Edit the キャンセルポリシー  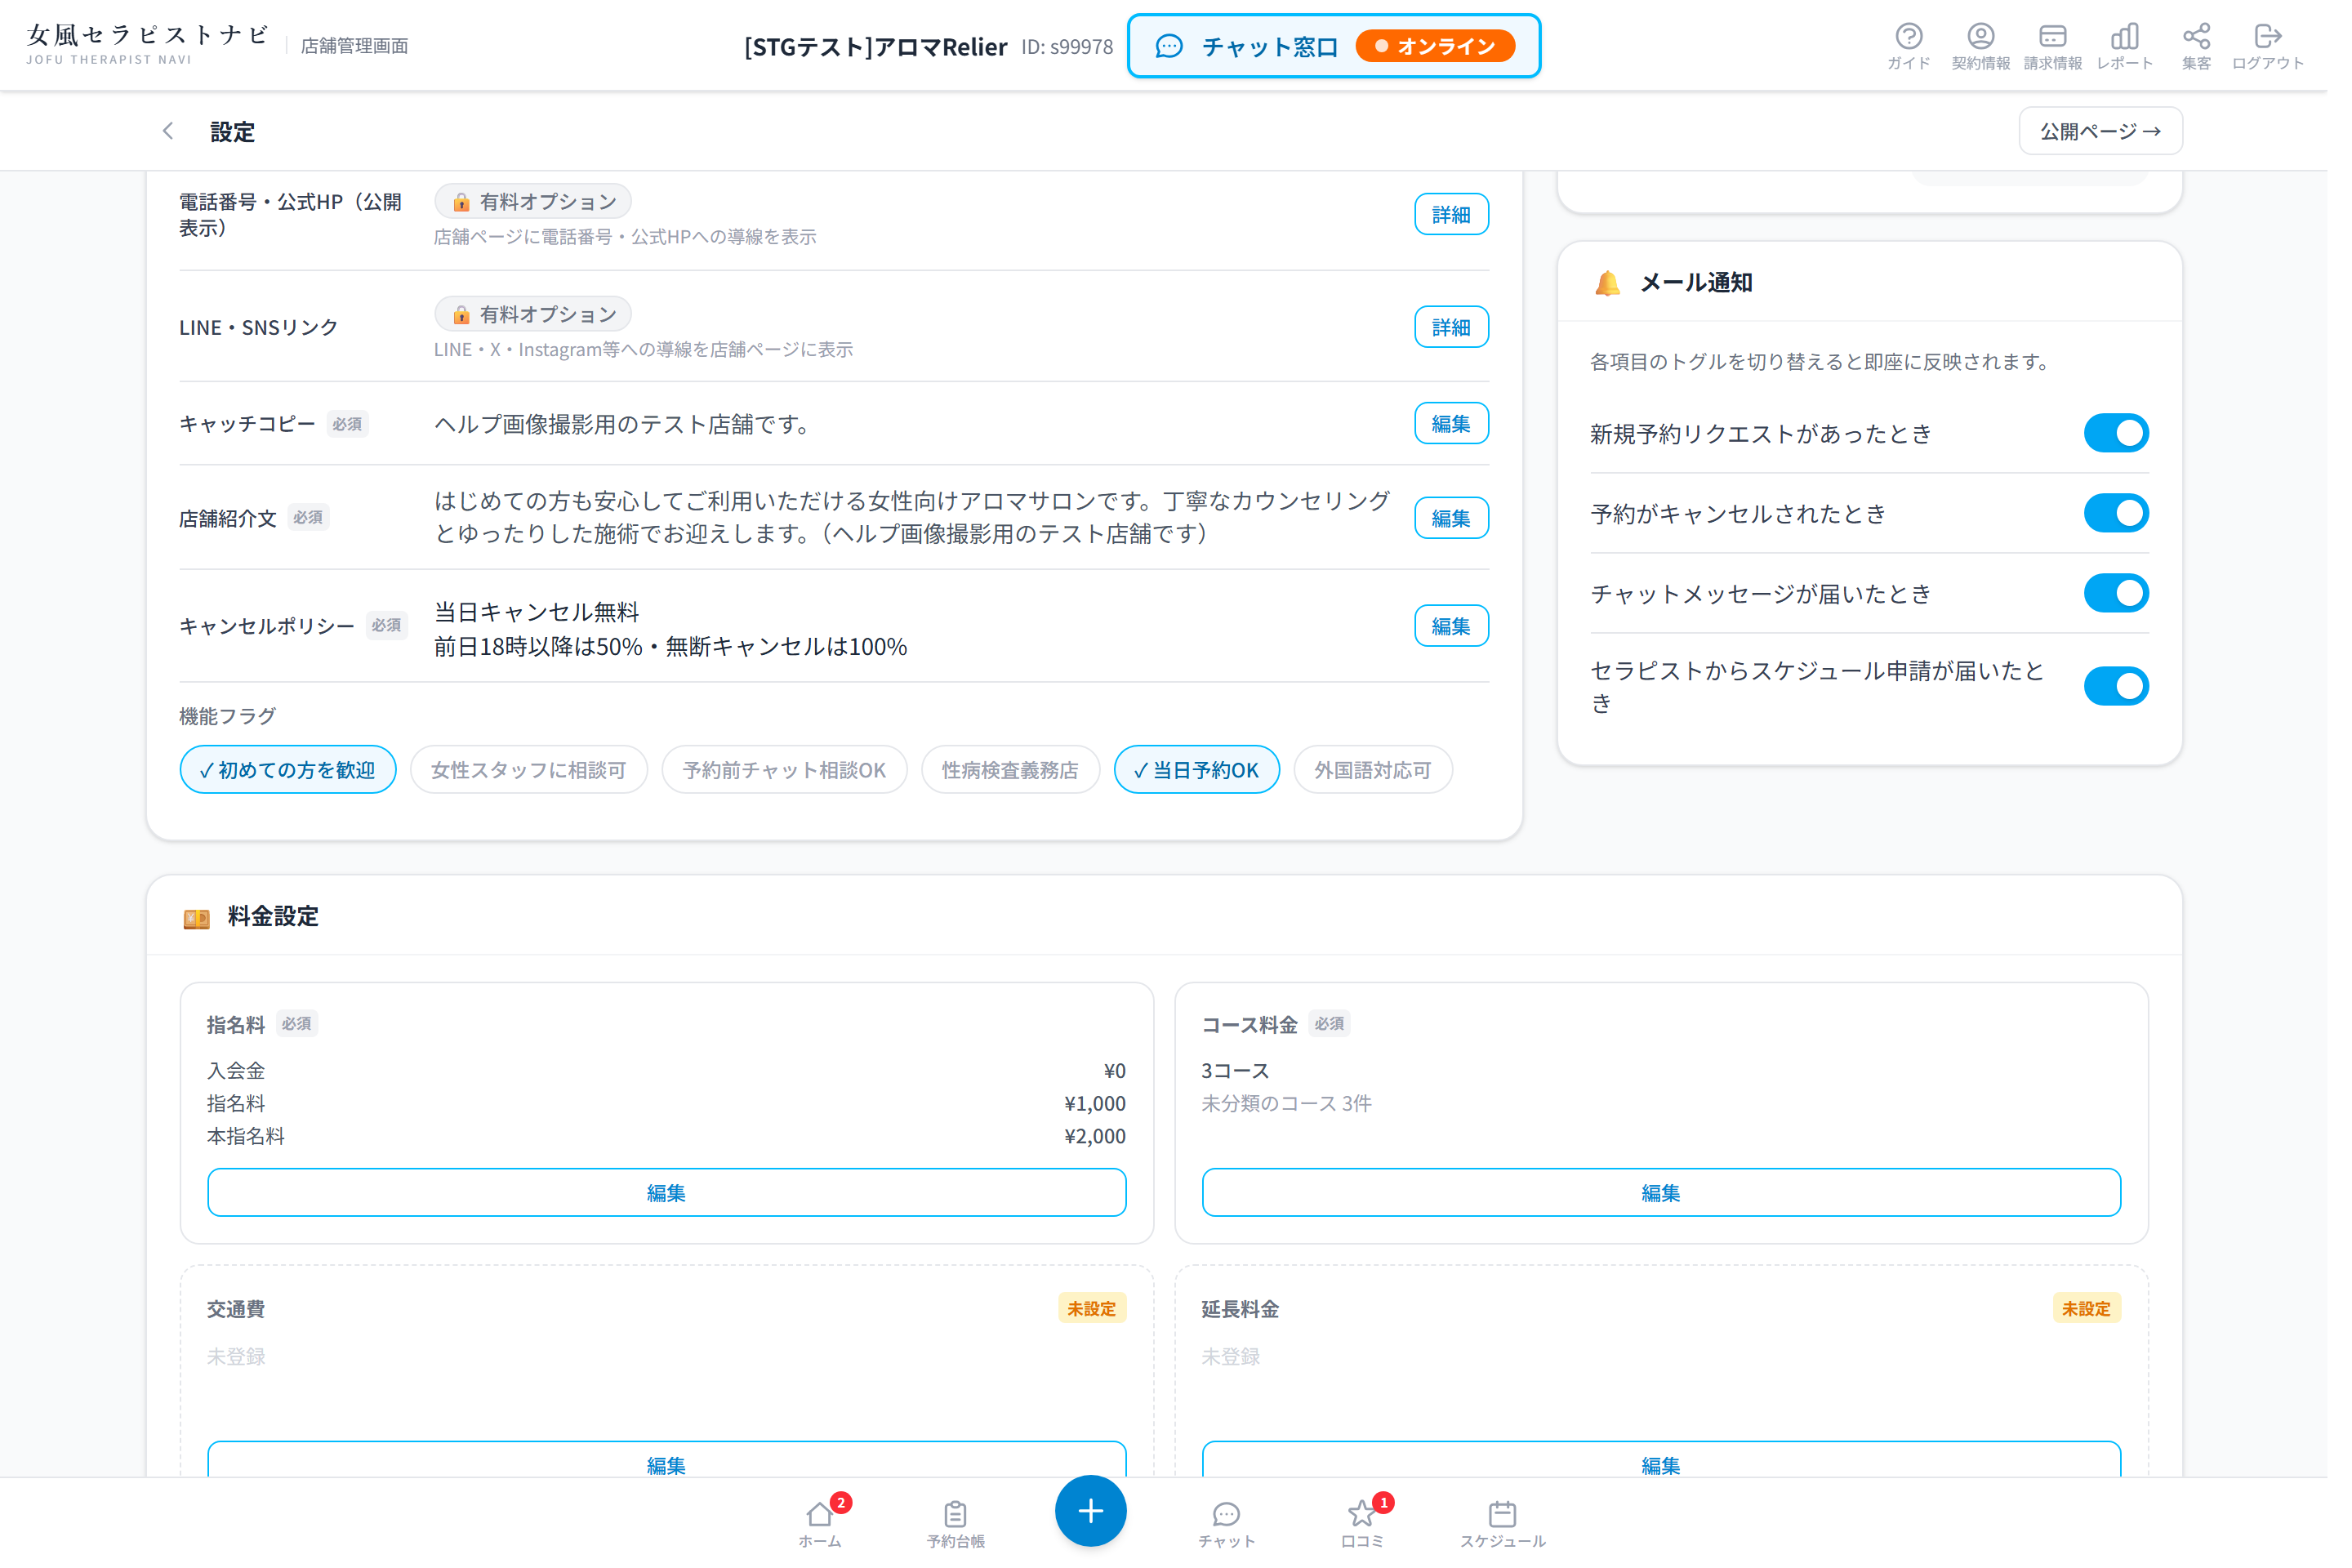tap(1466, 632)
